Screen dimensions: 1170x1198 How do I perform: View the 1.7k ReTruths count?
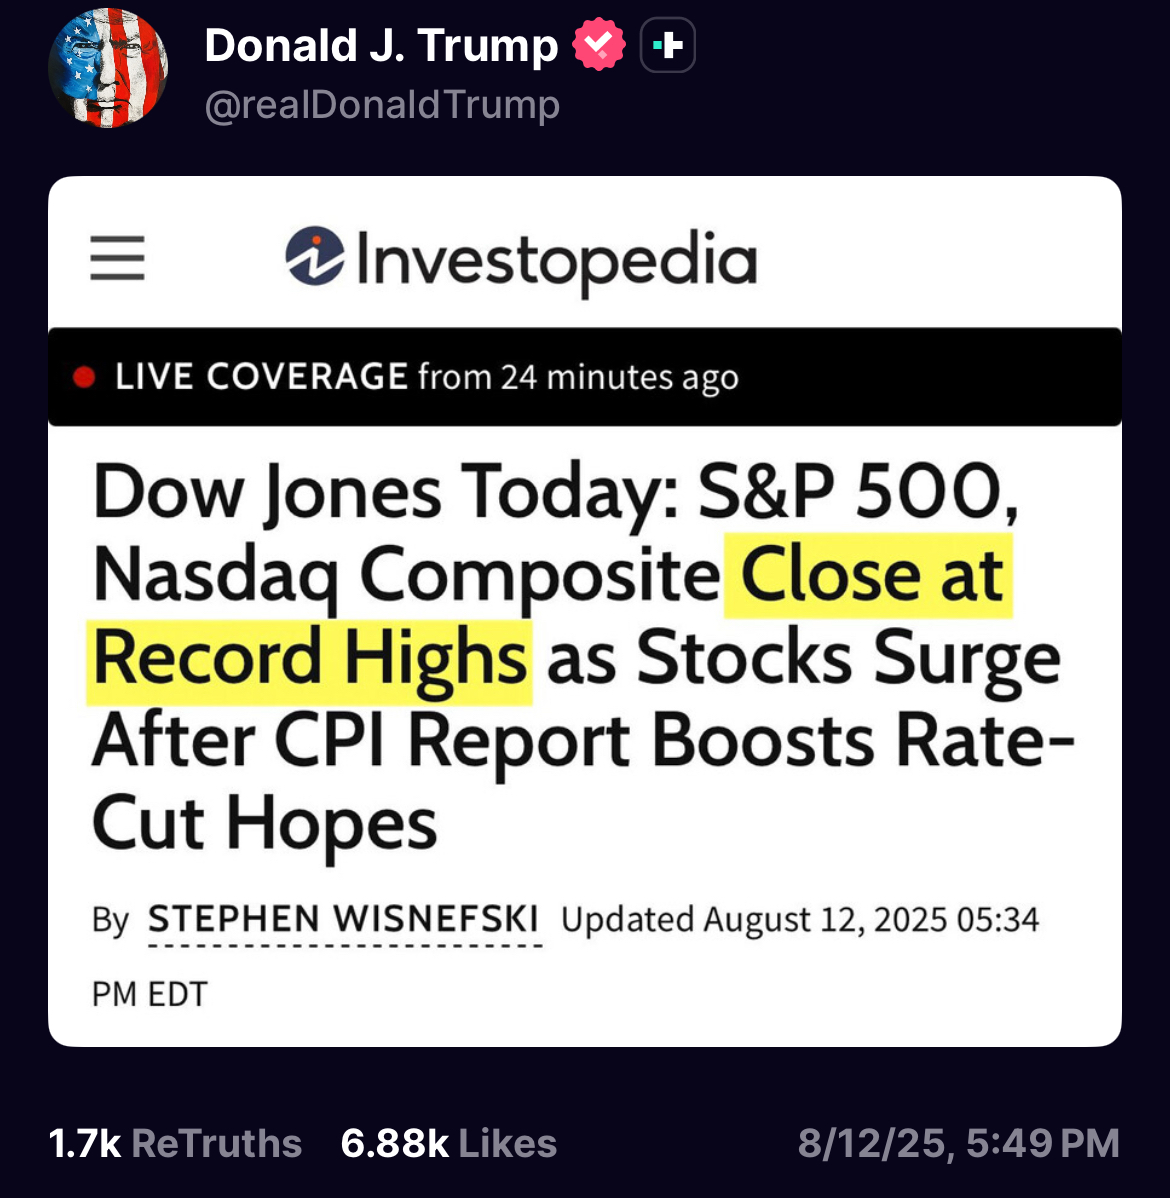(x=175, y=1143)
